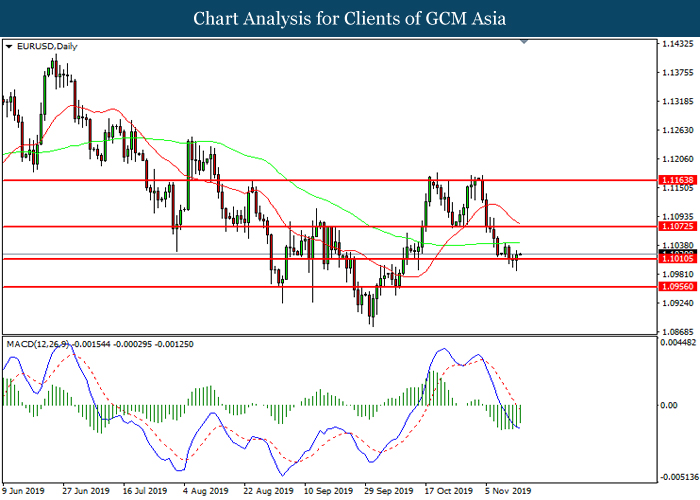
Task: Click the MACD(12,26,9) indicator label
Action: tap(40, 344)
